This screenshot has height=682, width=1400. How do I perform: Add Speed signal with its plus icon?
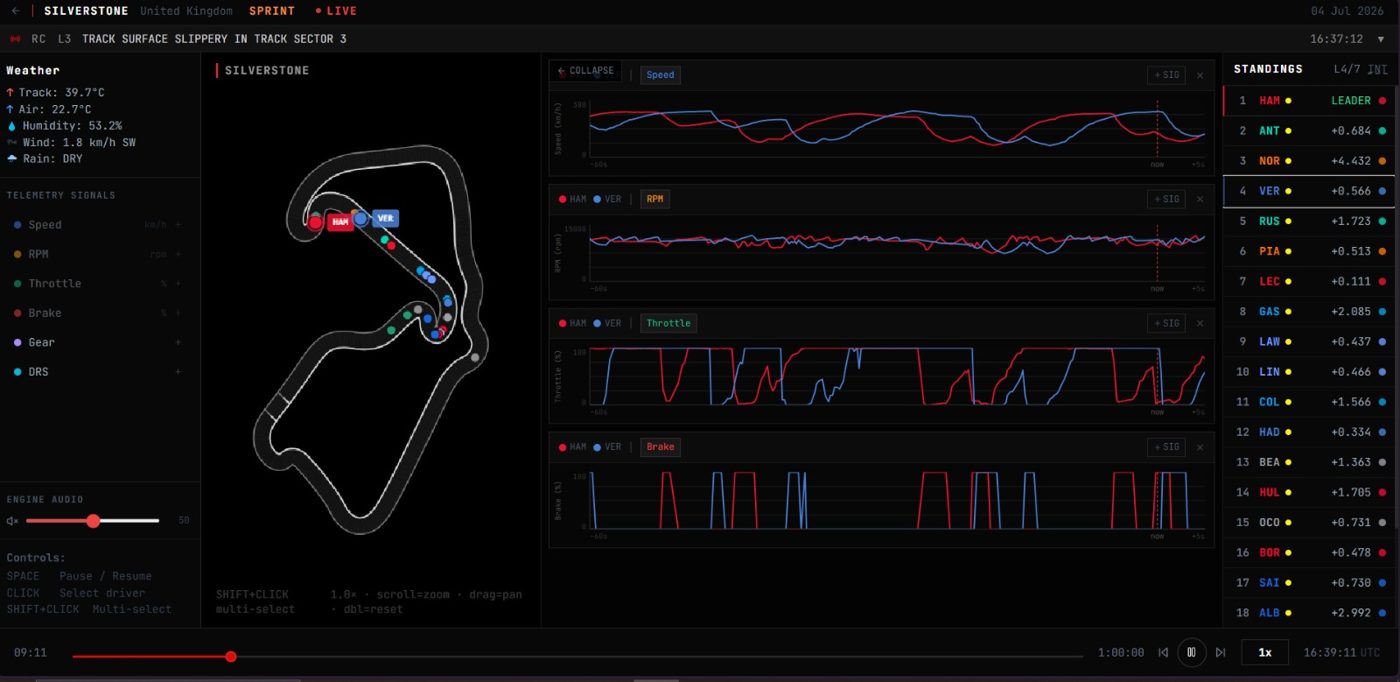(x=178, y=225)
